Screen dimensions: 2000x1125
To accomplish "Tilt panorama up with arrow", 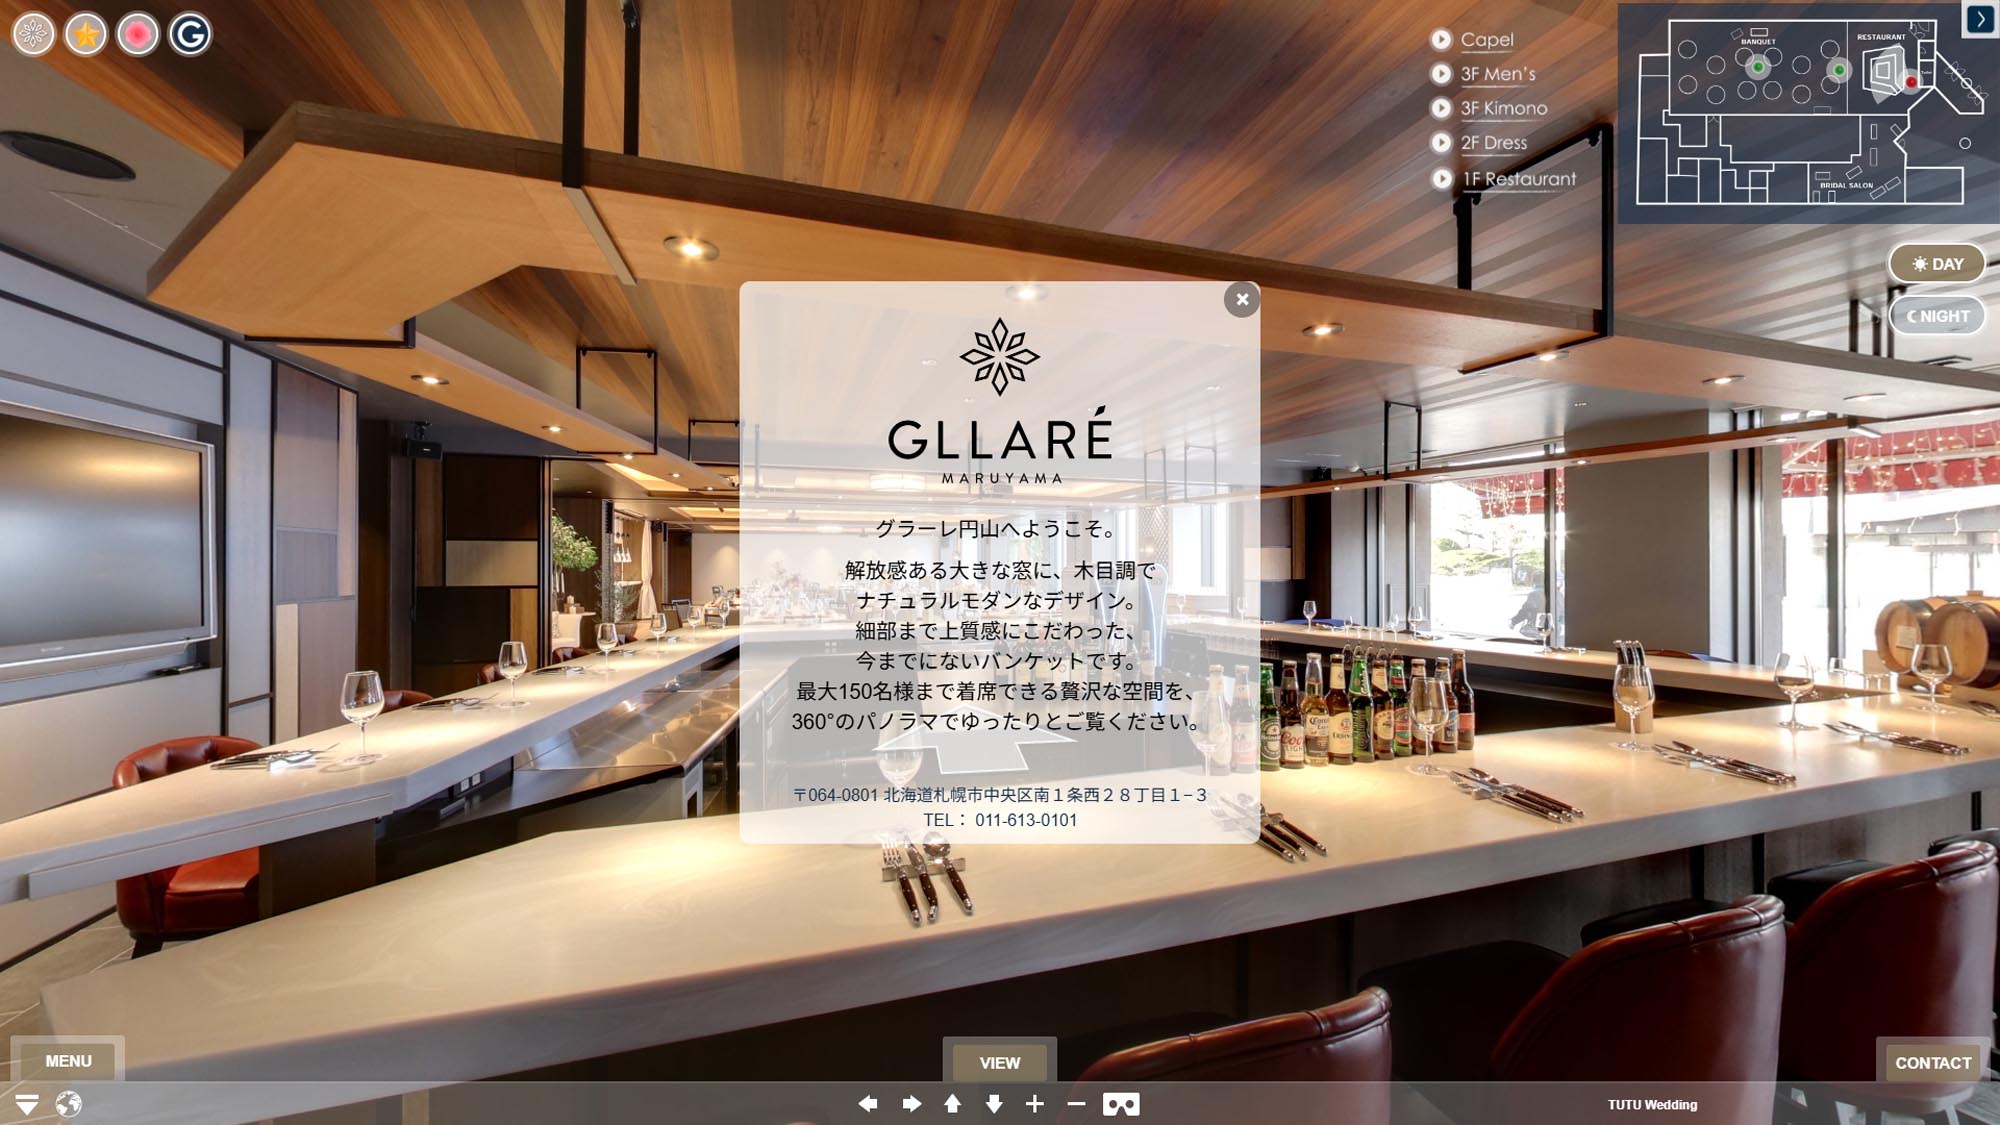I will click(952, 1104).
